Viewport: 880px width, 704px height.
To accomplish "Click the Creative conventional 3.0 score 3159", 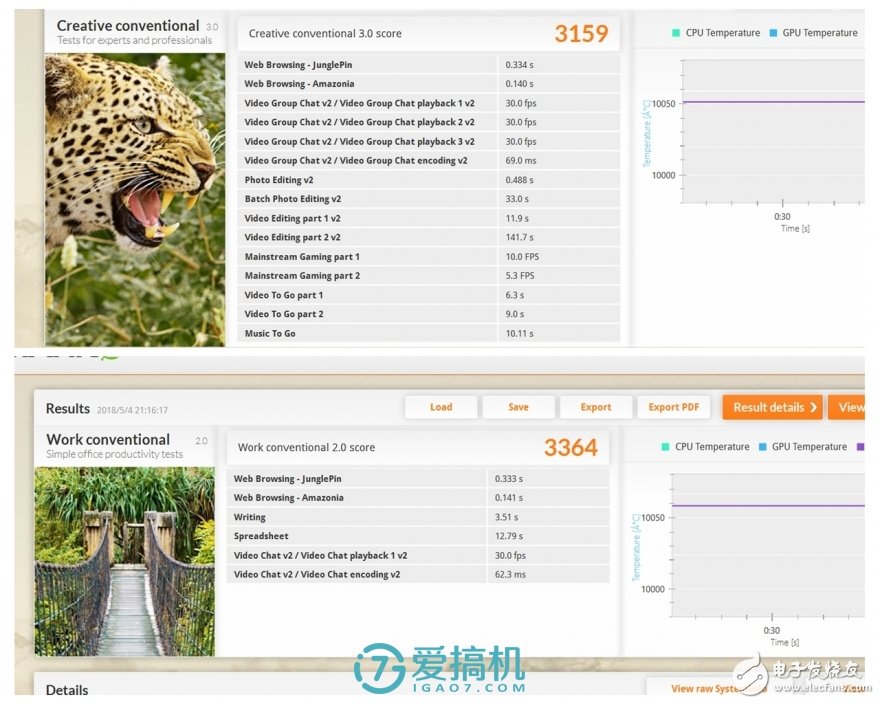I will tap(580, 34).
